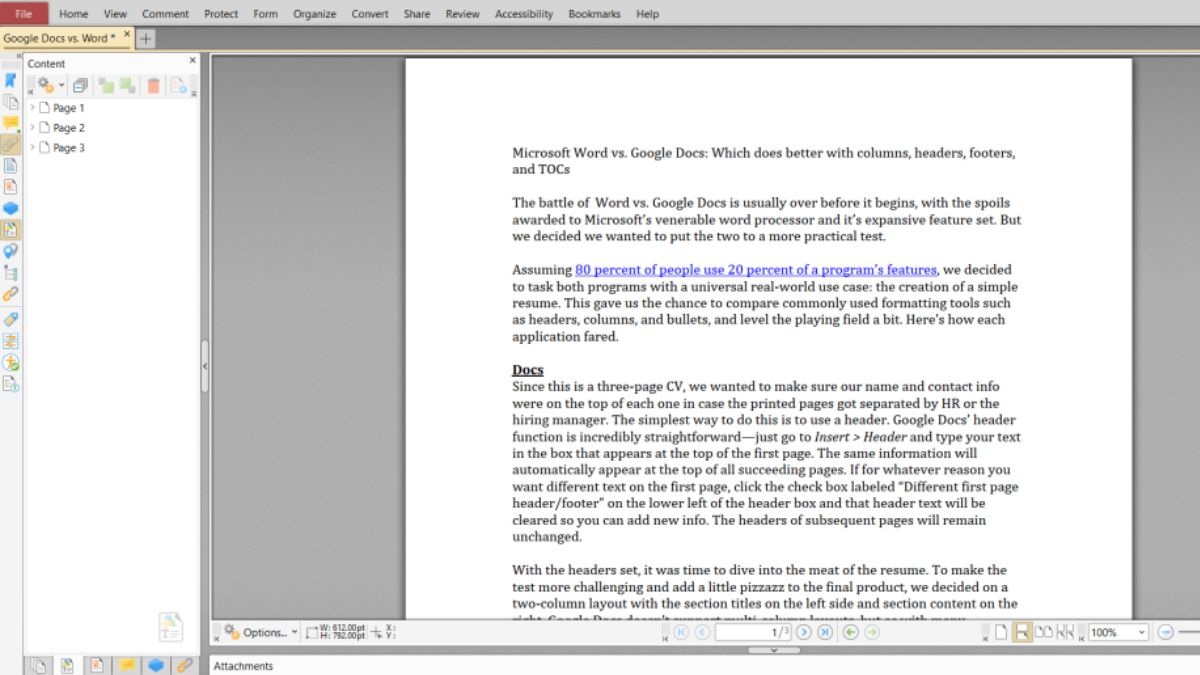Go to the last page button
The image size is (1200, 675).
[x=824, y=632]
